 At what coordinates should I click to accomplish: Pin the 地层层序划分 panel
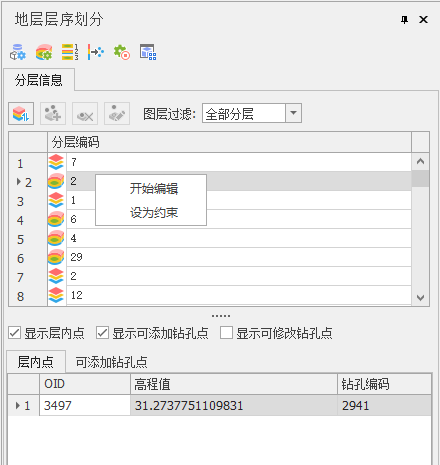[404, 20]
